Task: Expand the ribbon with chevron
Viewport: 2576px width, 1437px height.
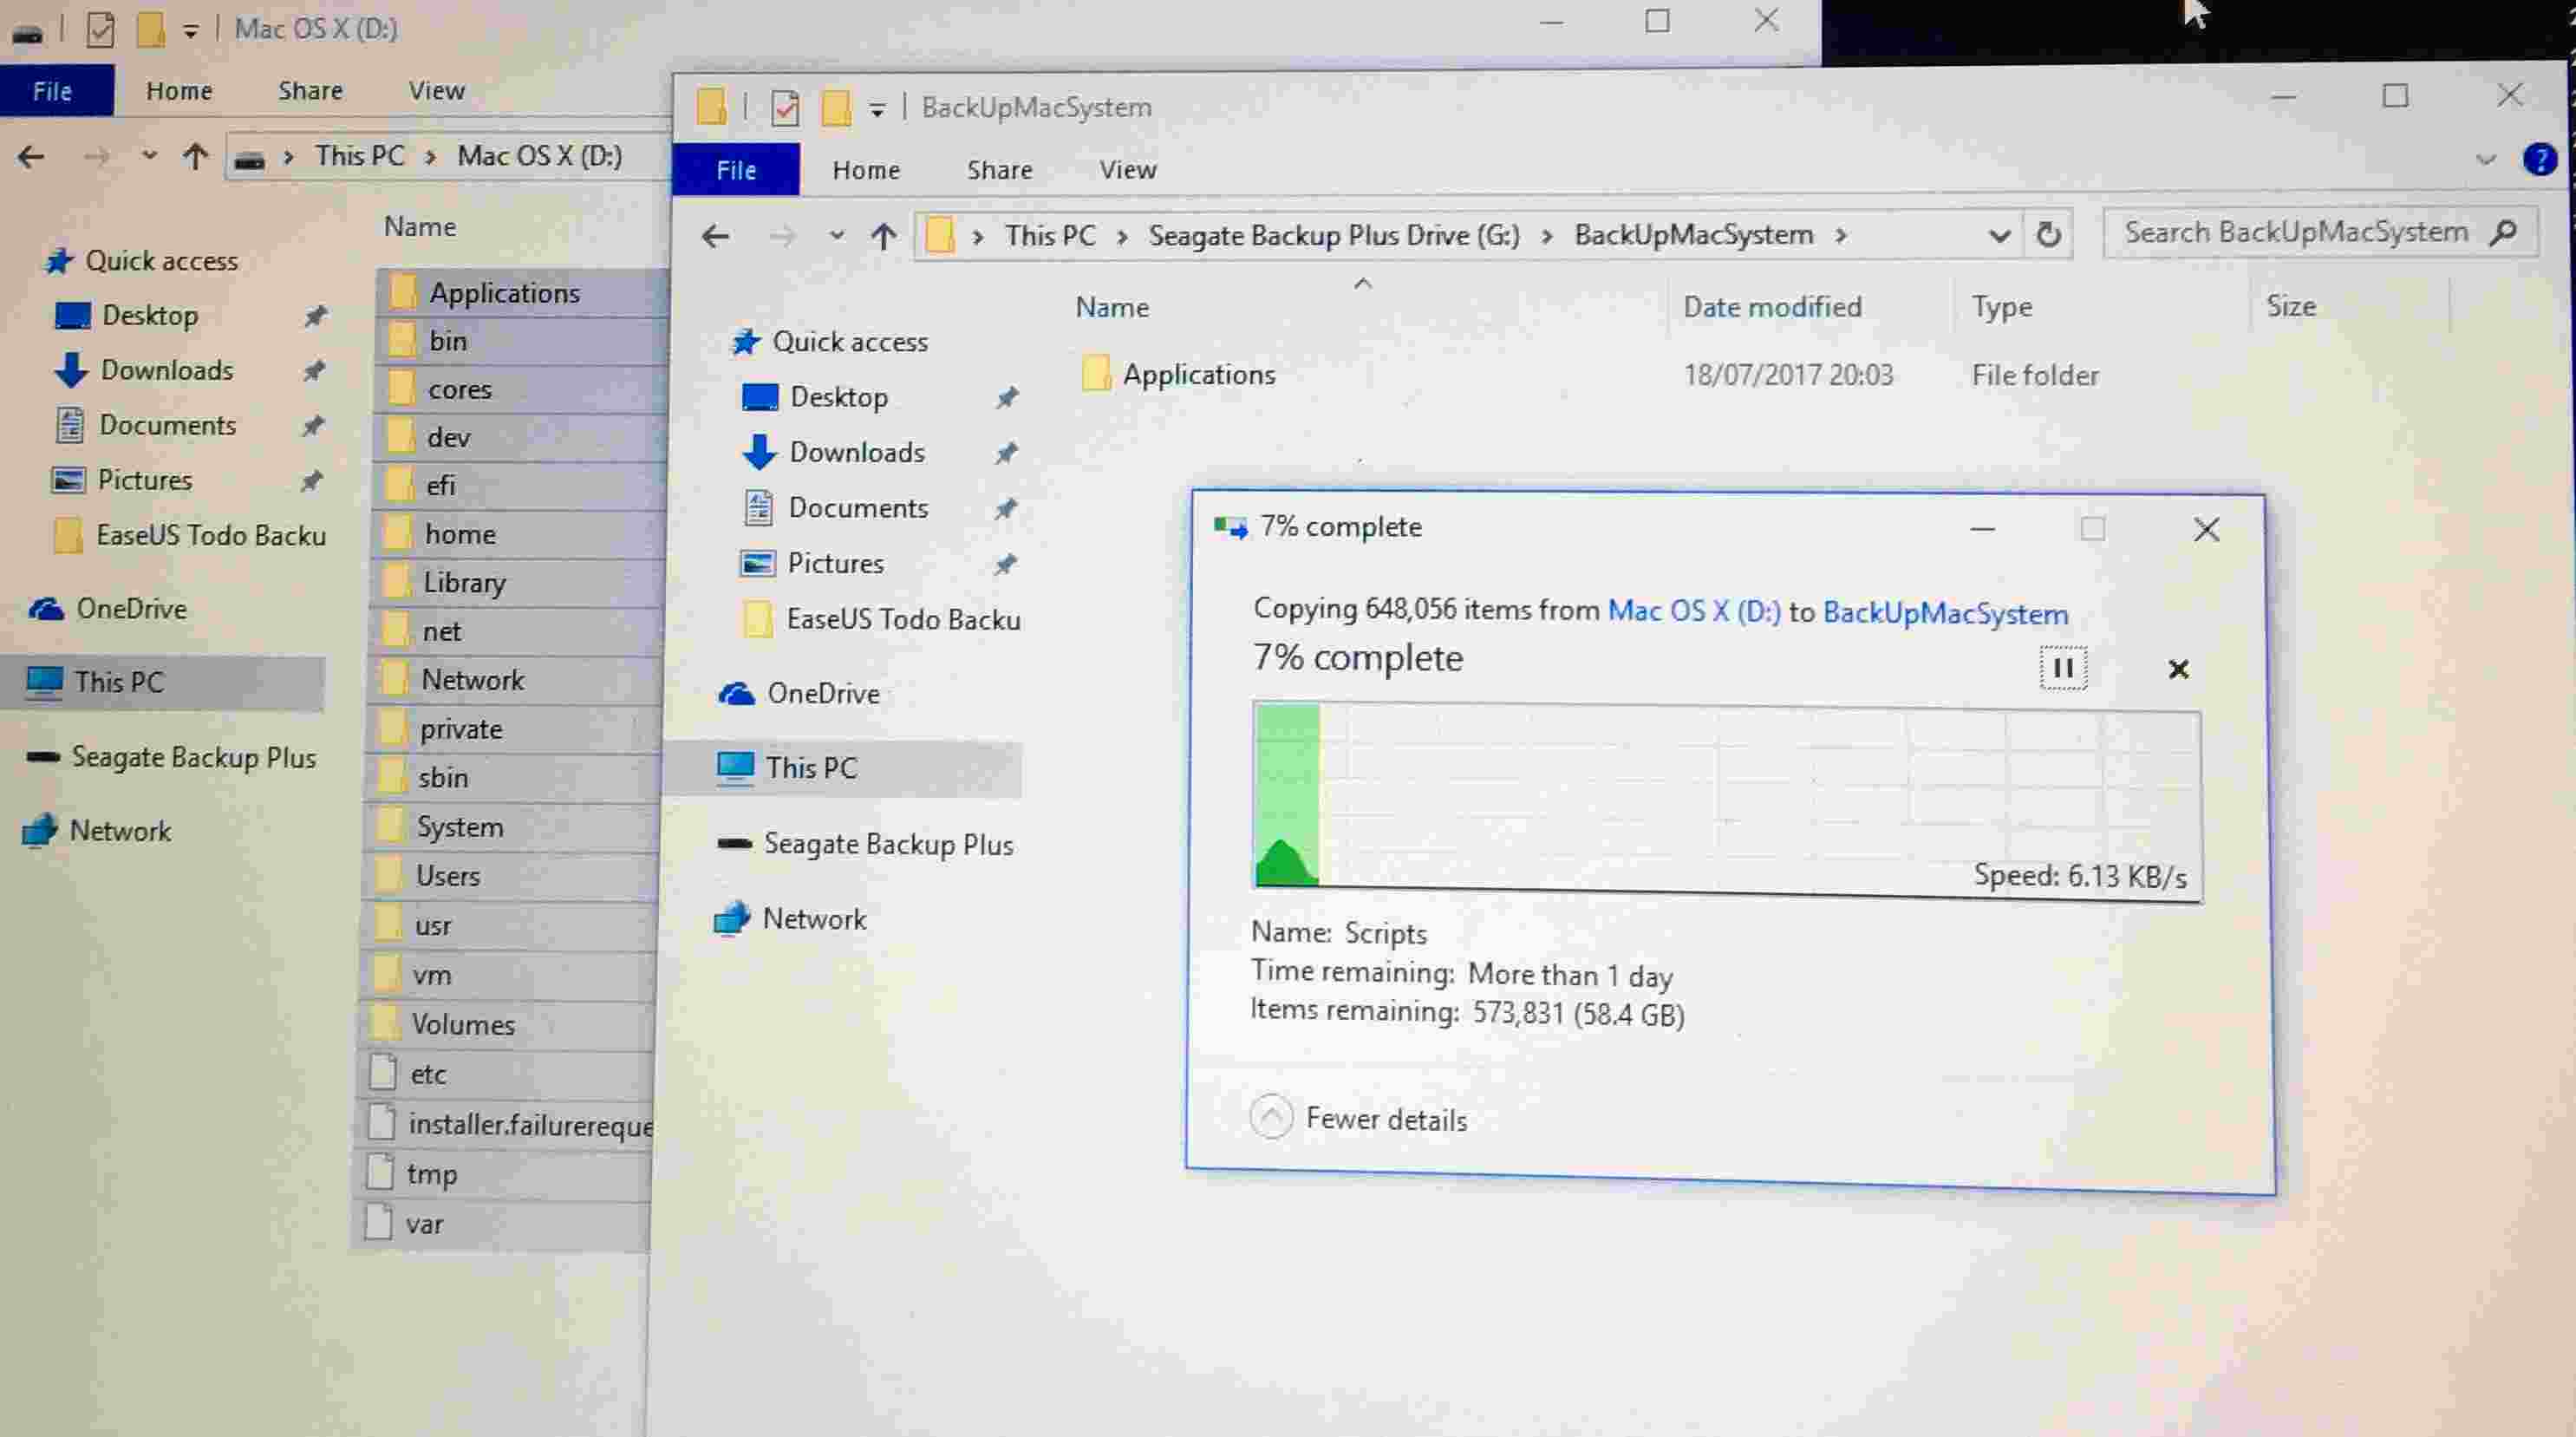Action: 2486,159
